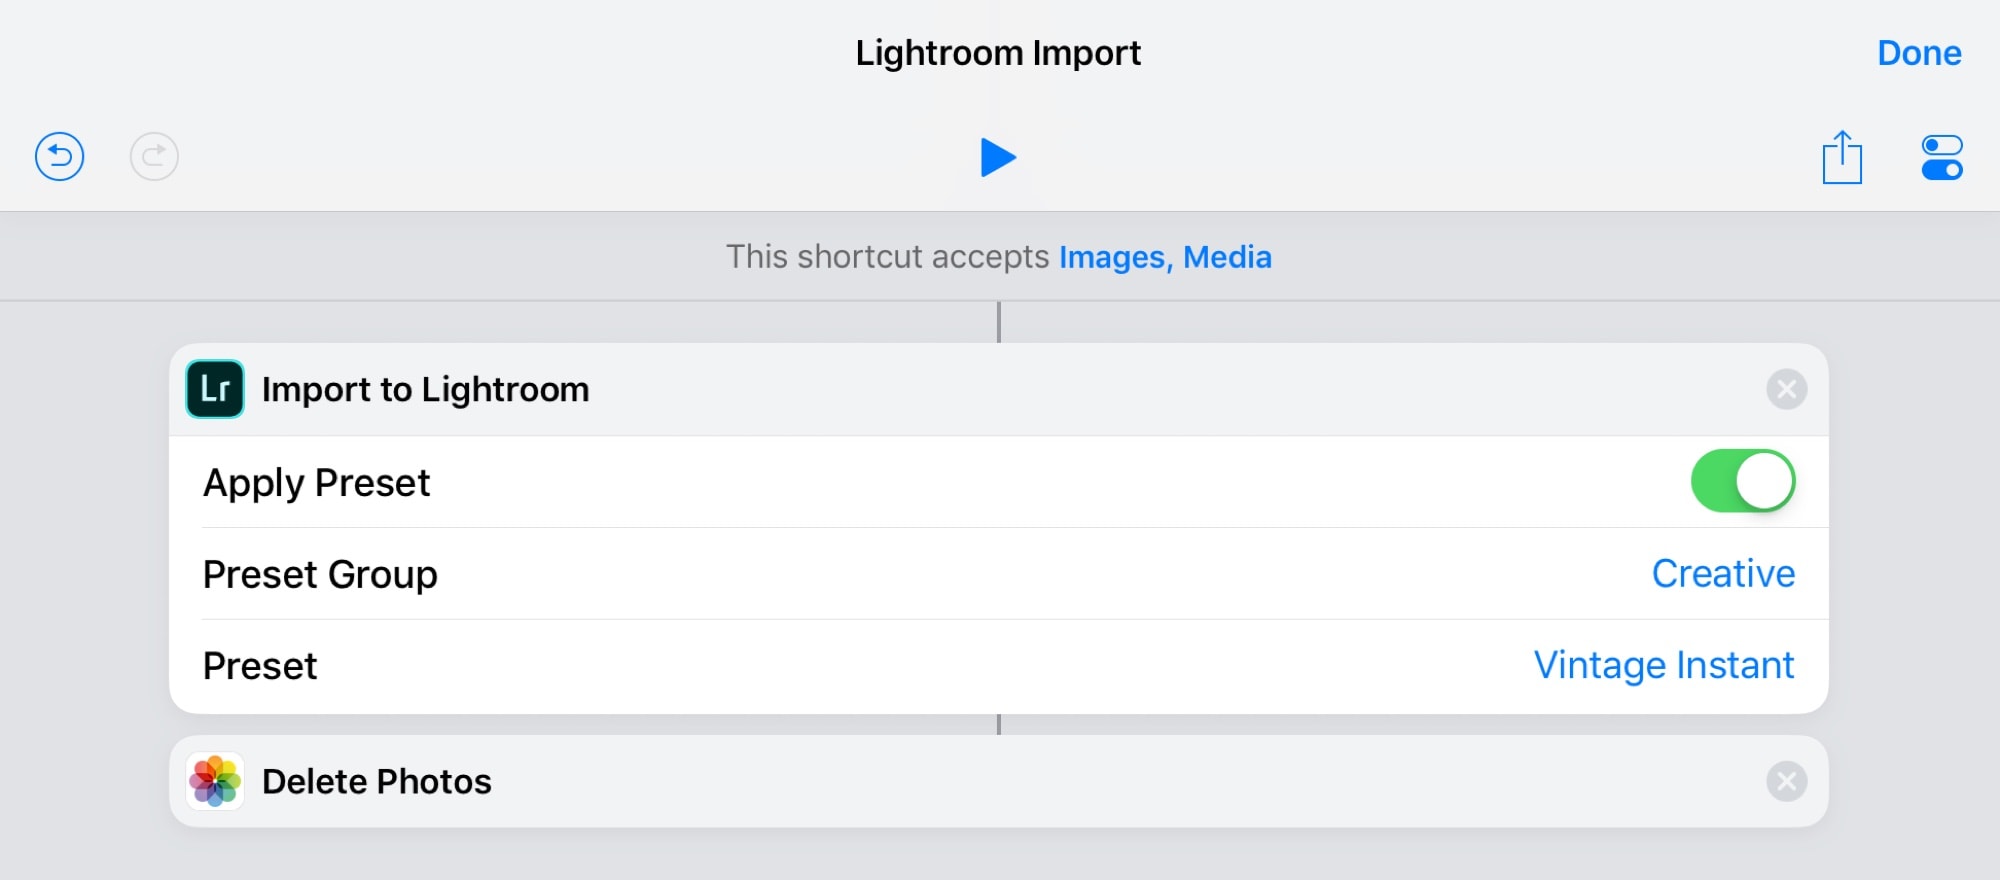Image resolution: width=2000 pixels, height=880 pixels.
Task: Run the shortcut with the Play button
Action: pos(999,157)
